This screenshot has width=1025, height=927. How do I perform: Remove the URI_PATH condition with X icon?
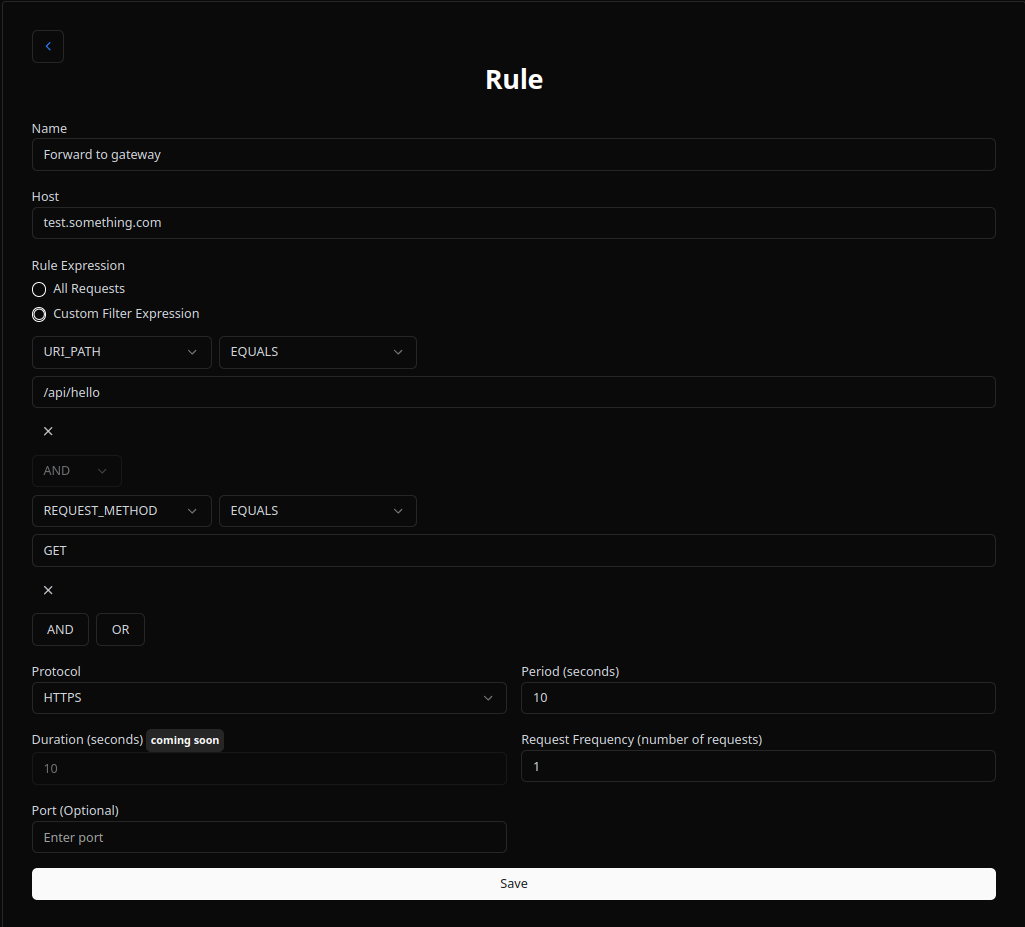click(48, 431)
